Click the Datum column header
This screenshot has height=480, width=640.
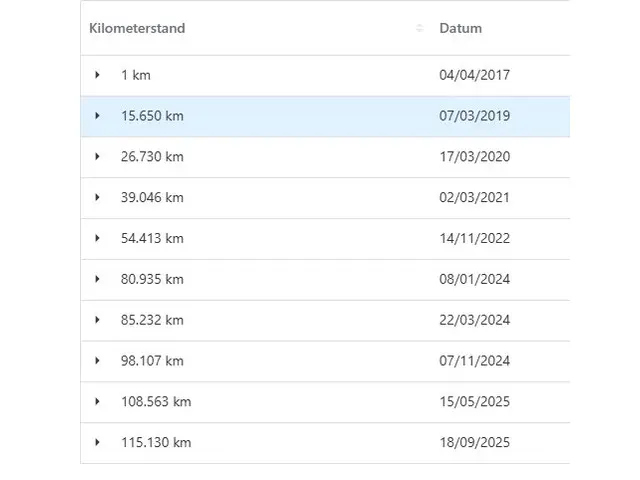pos(460,28)
